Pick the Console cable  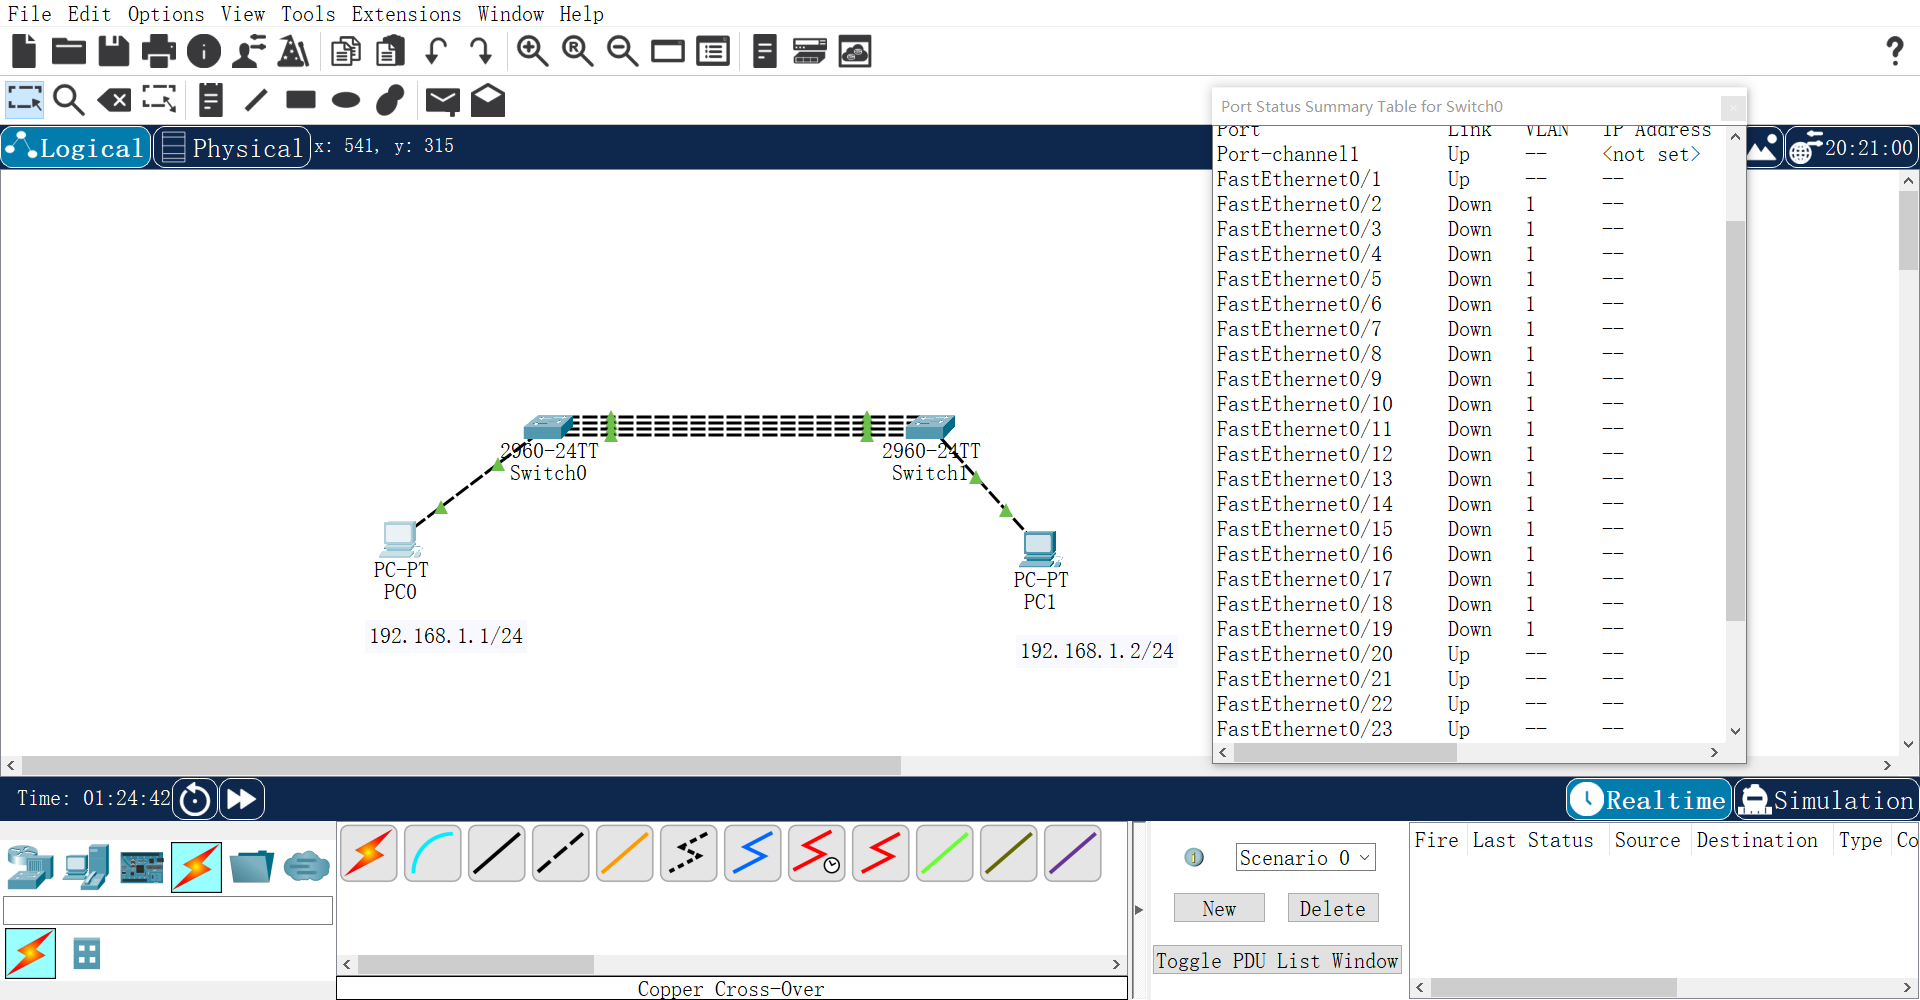pyautogui.click(x=433, y=854)
